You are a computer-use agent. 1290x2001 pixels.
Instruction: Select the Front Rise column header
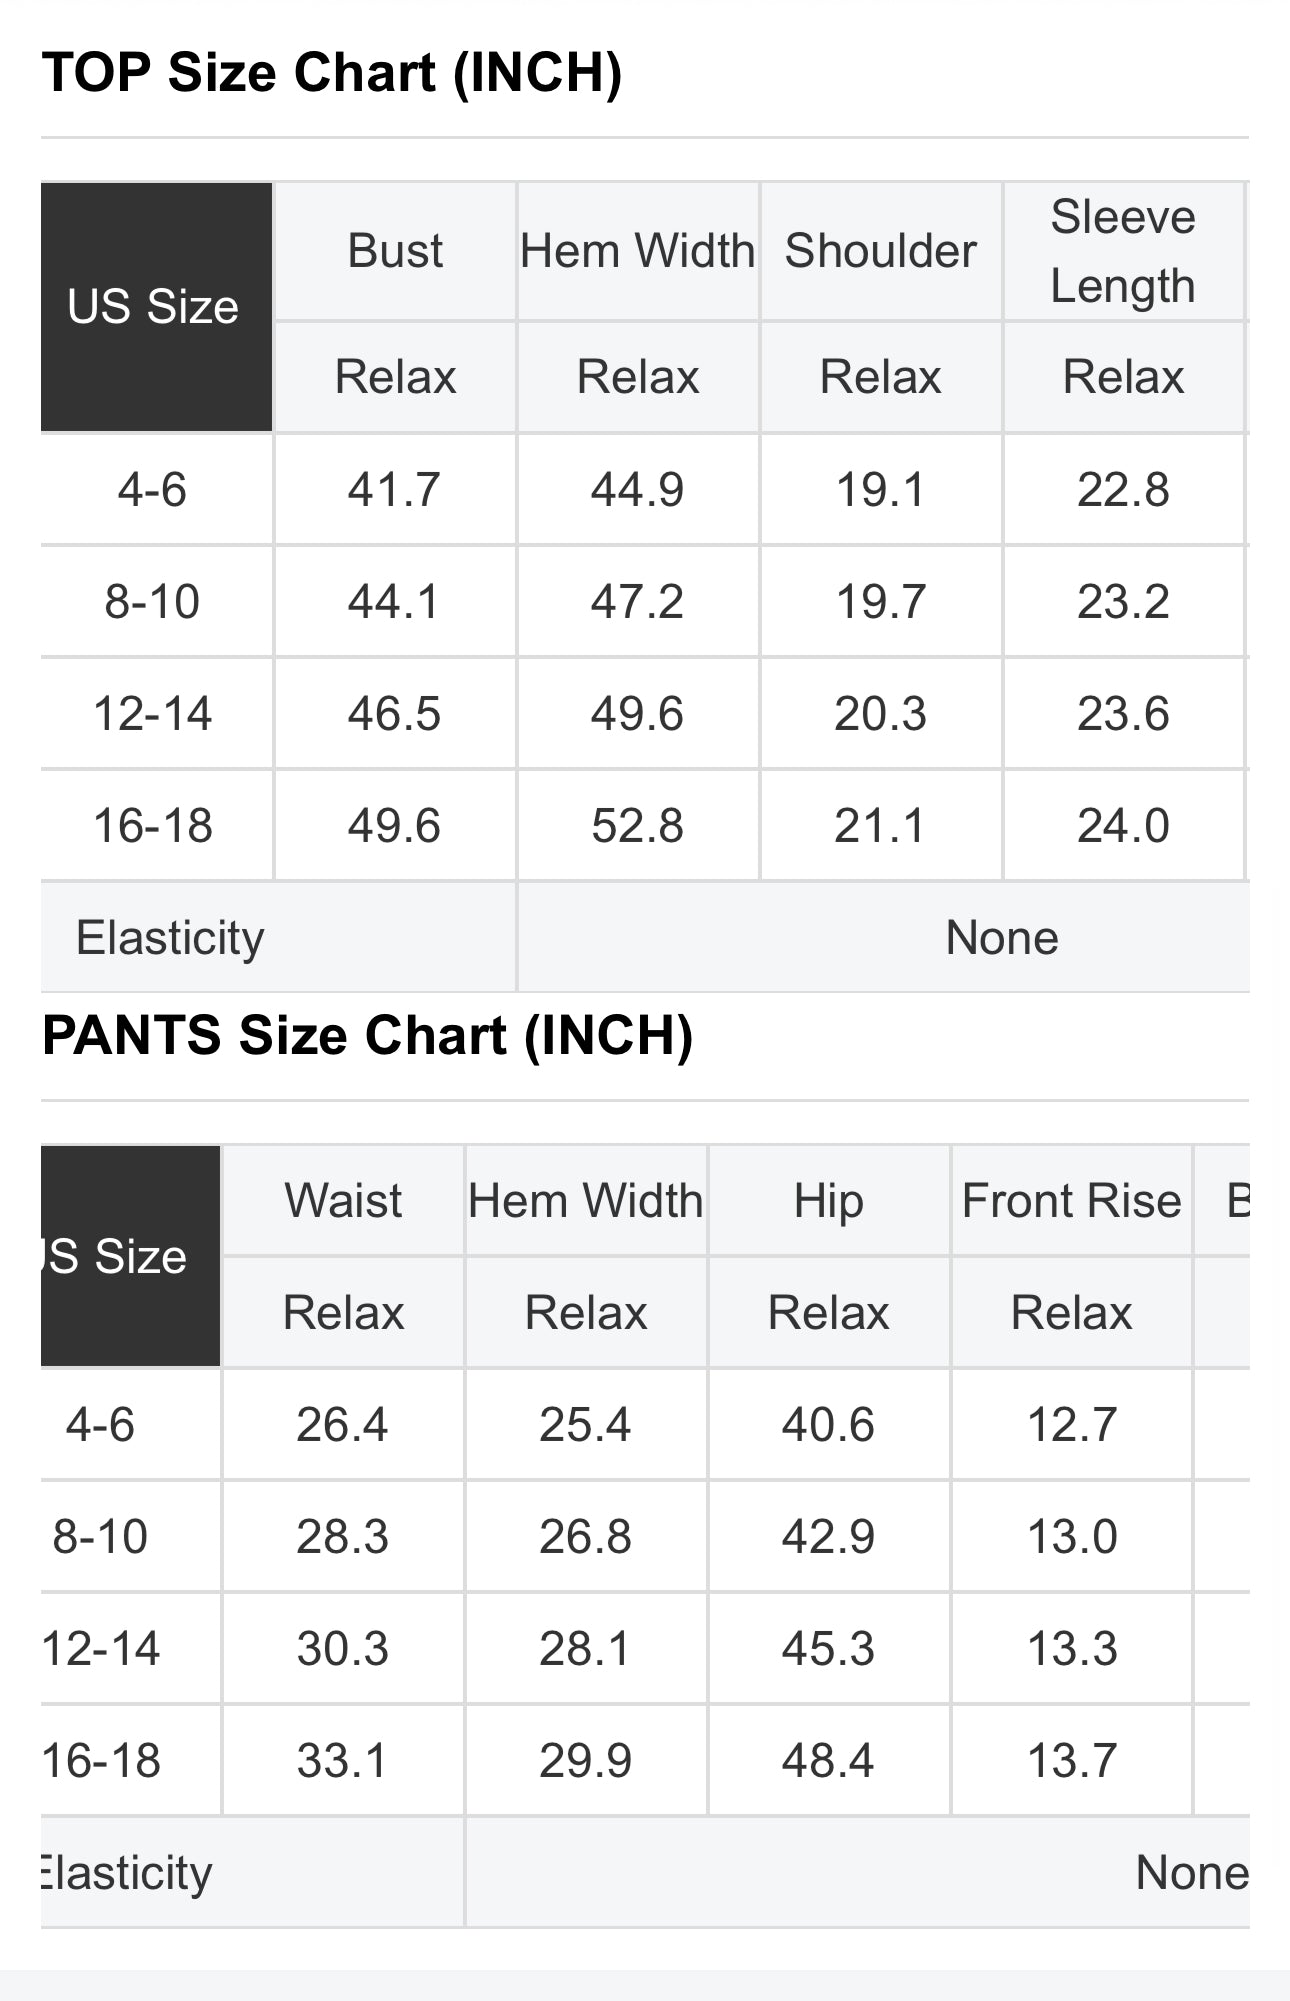(1071, 1200)
